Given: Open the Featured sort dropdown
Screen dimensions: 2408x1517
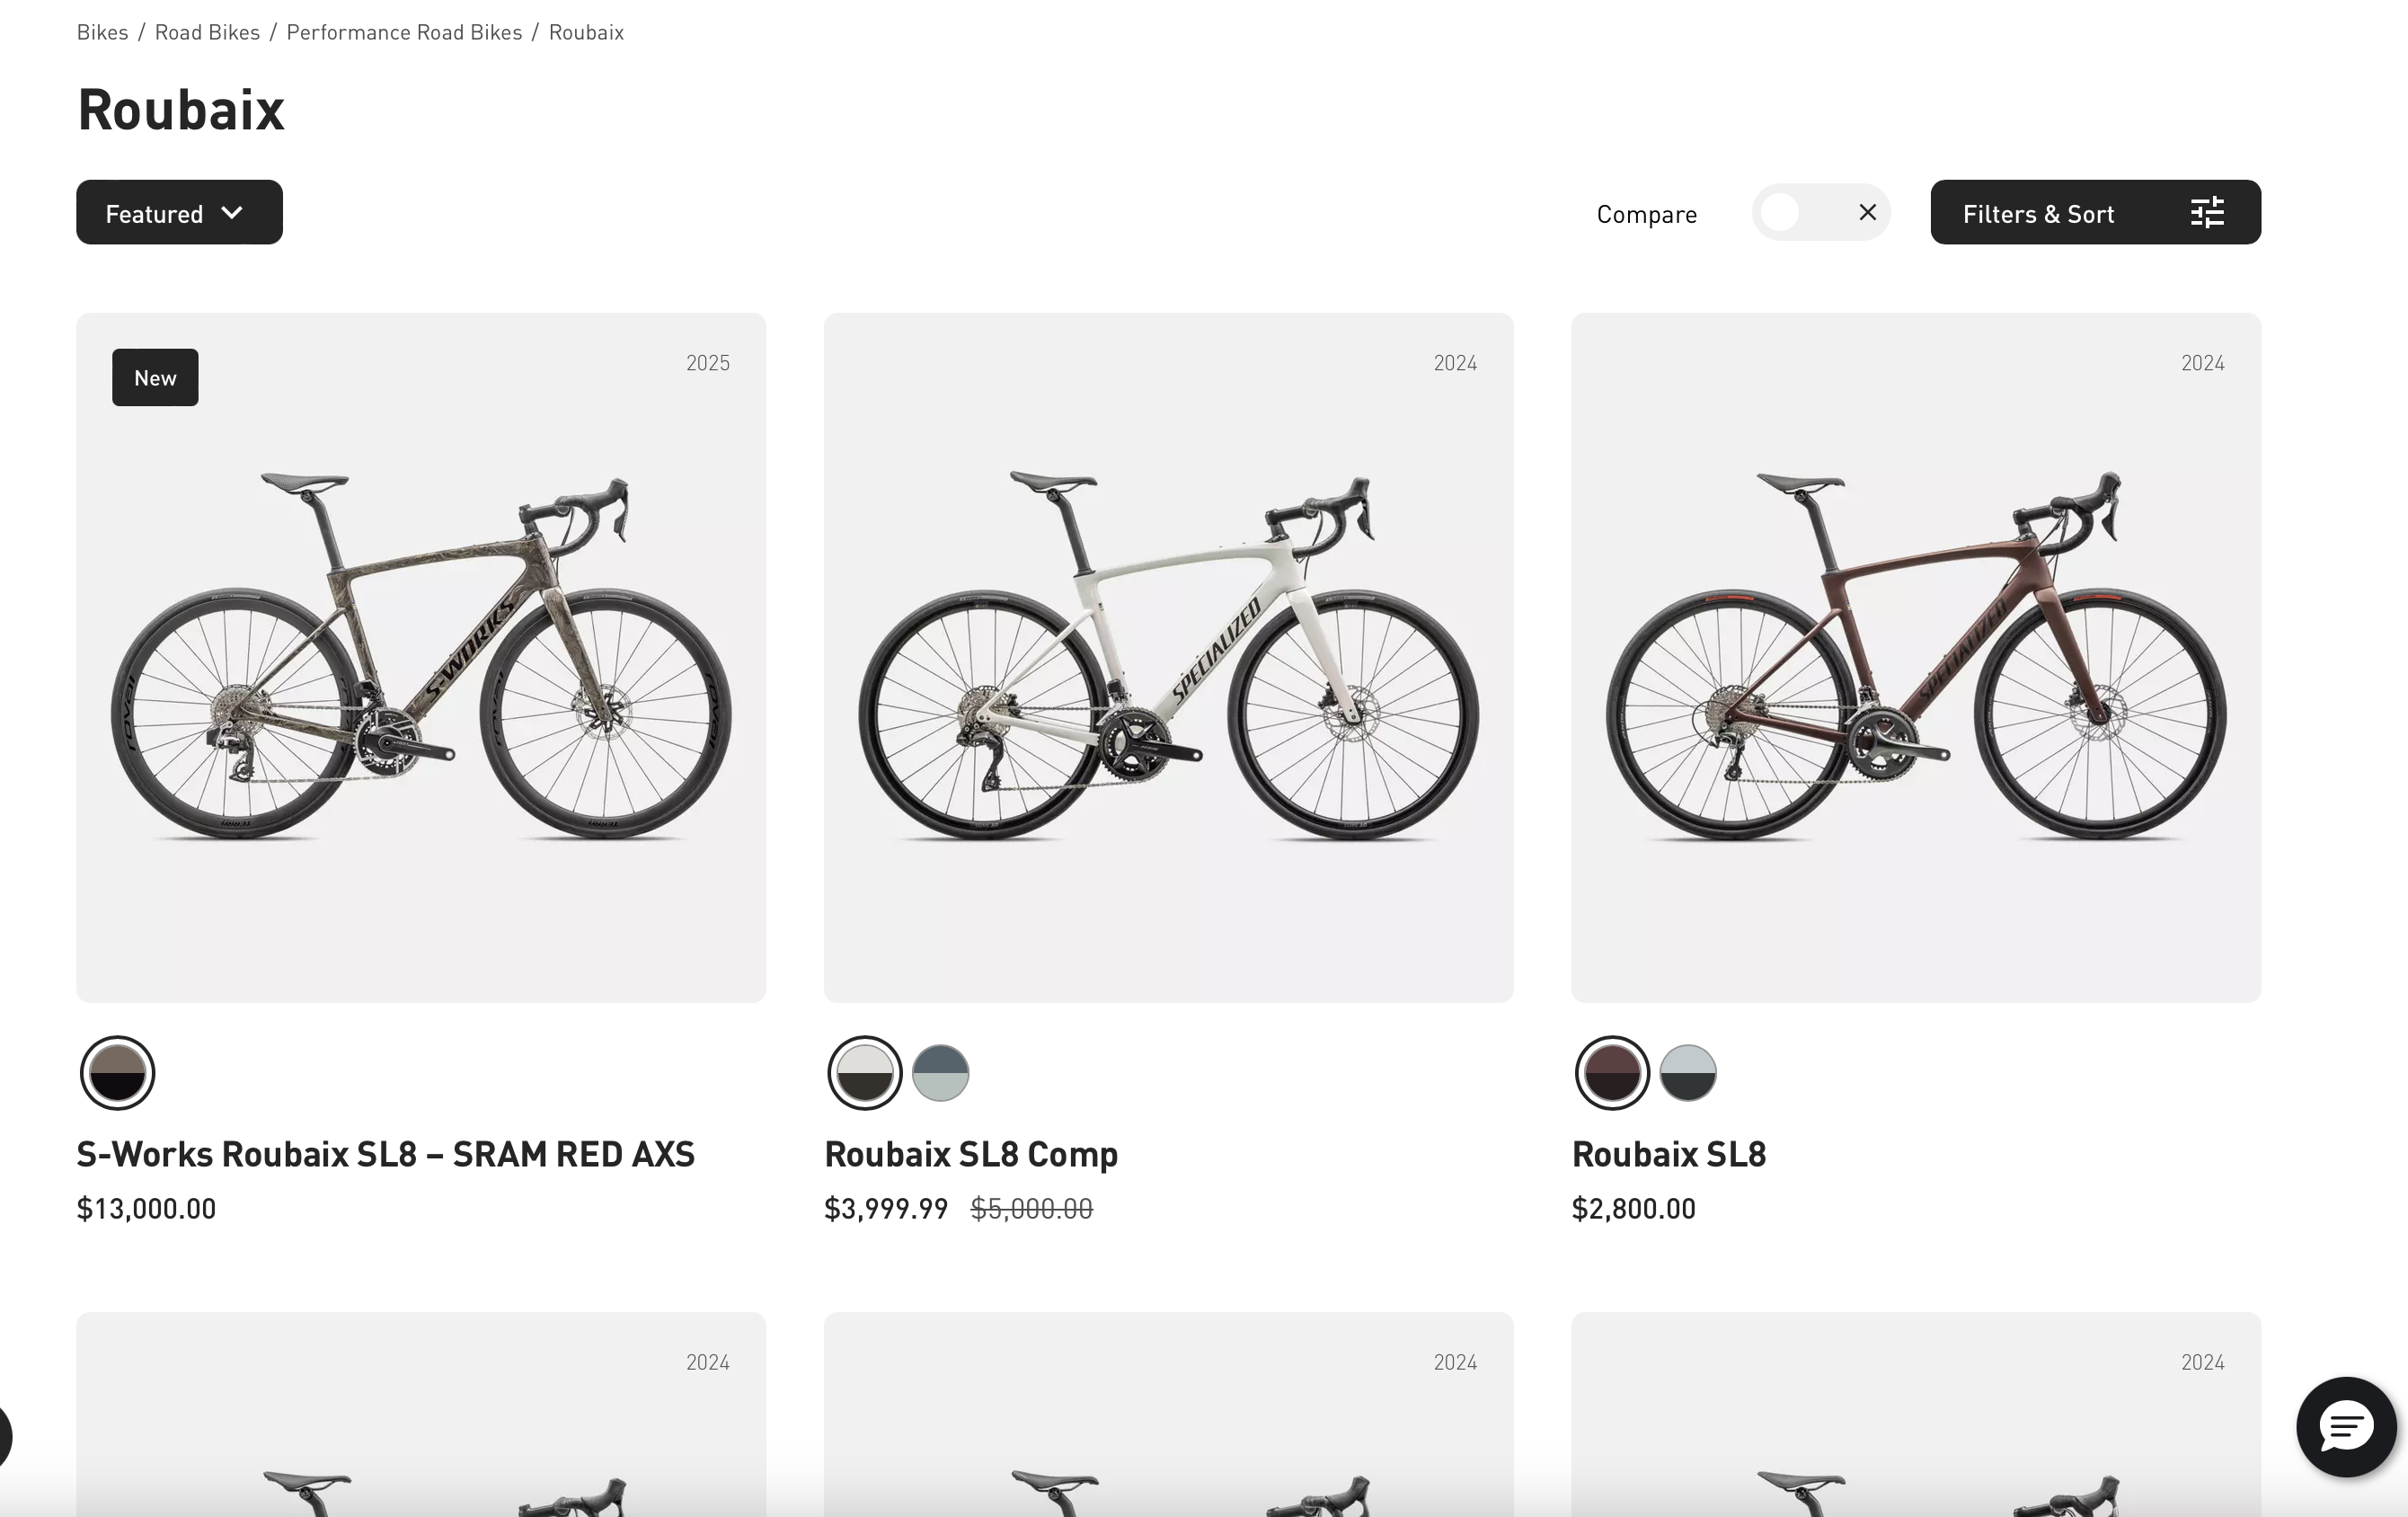Looking at the screenshot, I should pos(179,212).
